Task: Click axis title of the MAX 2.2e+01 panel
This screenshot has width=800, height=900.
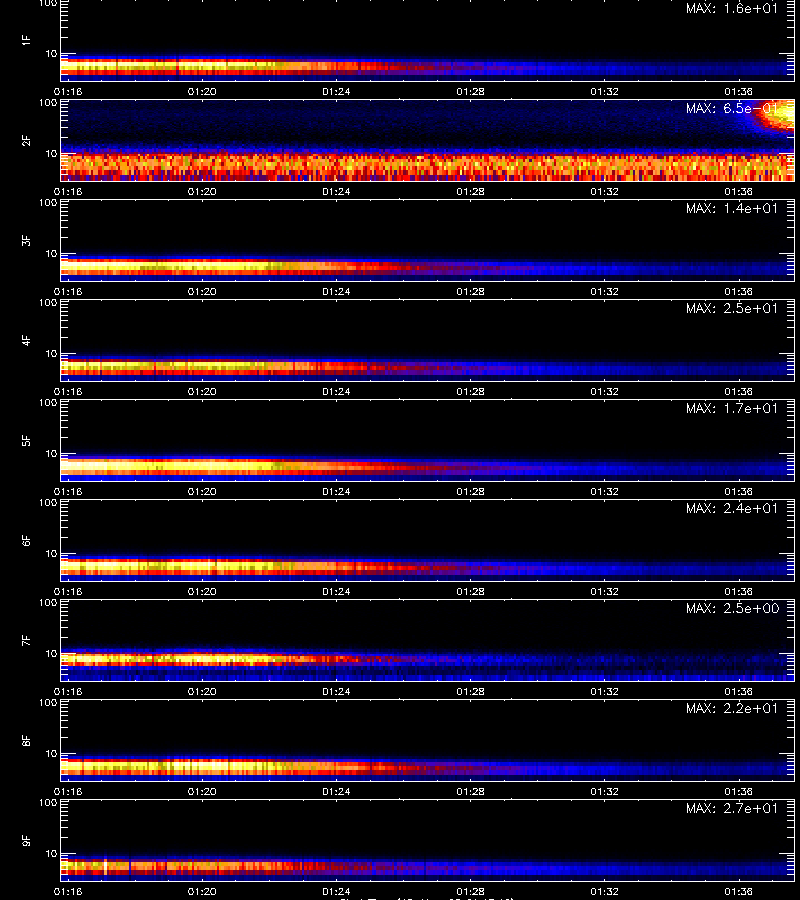Action: pos(26,740)
